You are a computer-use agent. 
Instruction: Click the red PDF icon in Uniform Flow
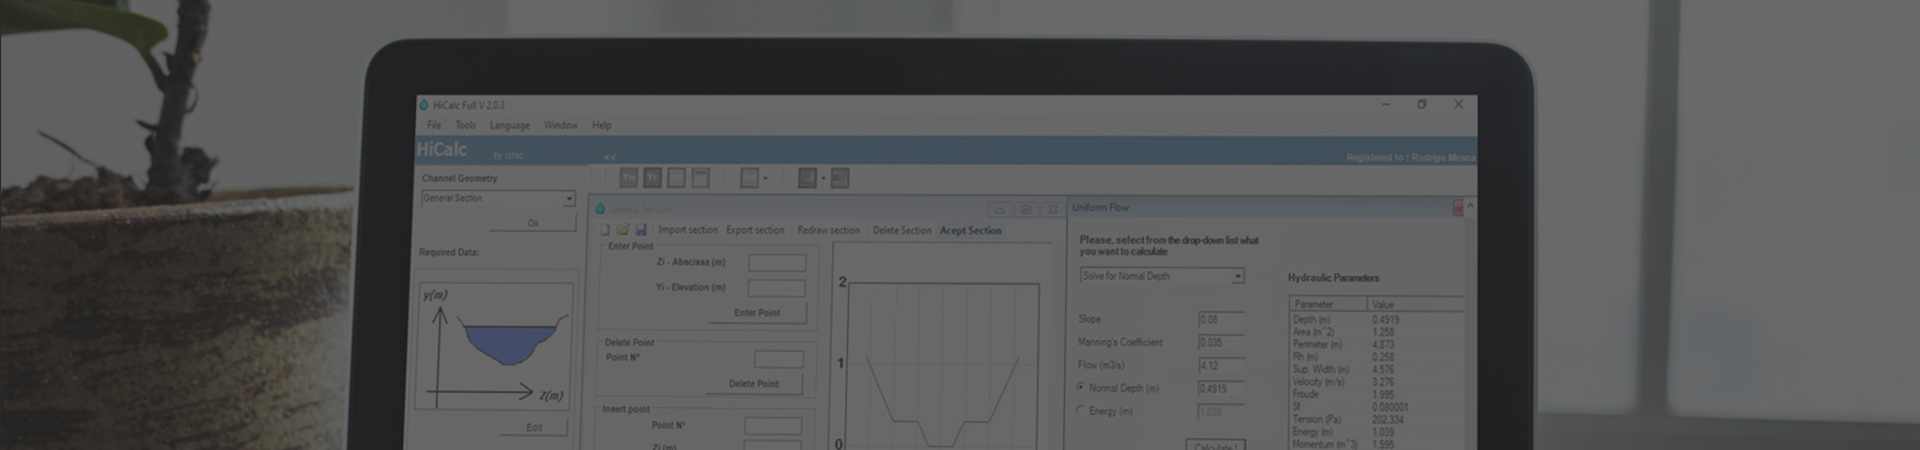1457,207
